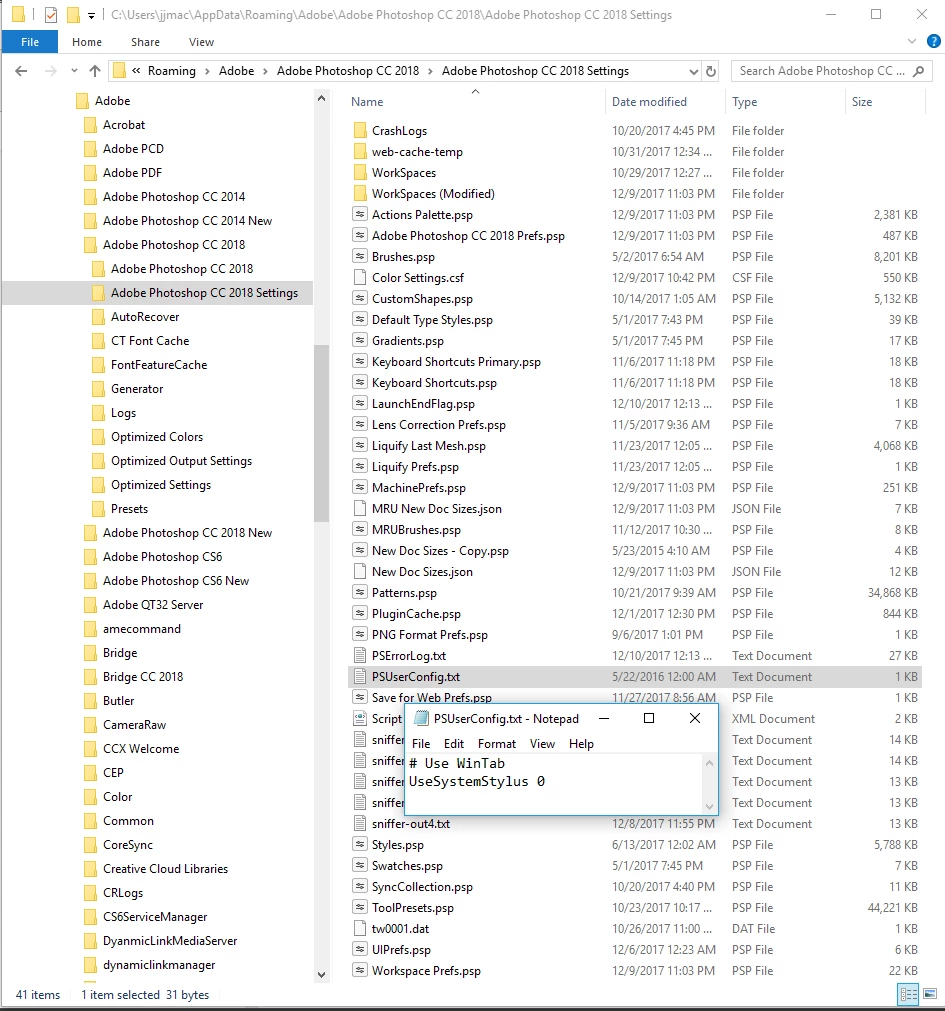Customize Quick Access Toolbar dropdown
945x1011 pixels.
point(92,15)
